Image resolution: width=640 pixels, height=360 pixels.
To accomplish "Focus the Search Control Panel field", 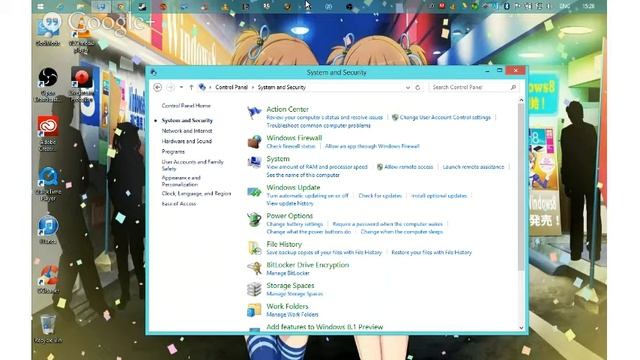I will tap(473, 87).
